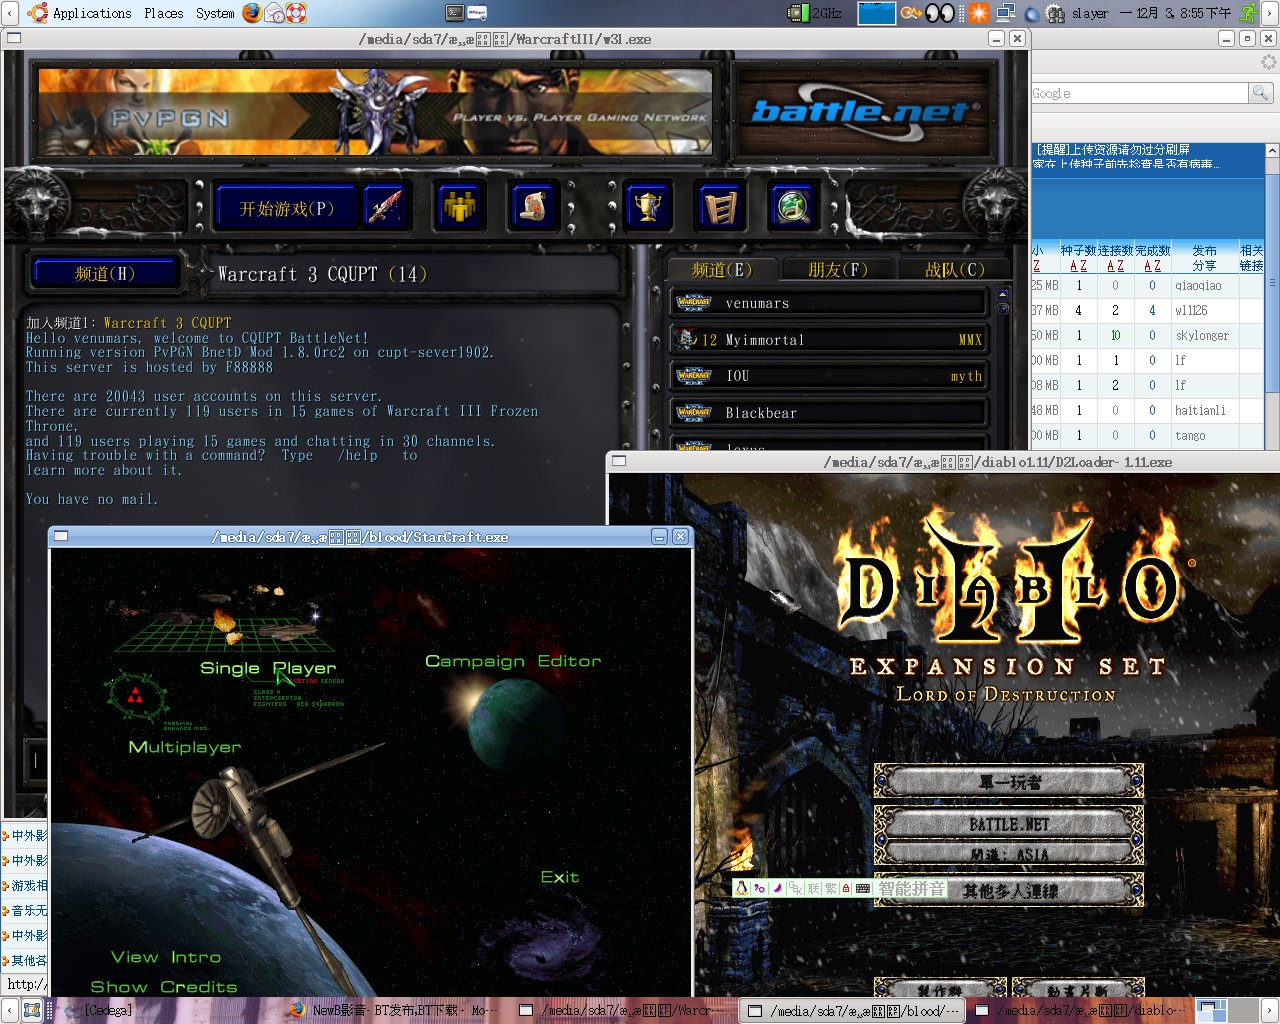The image size is (1280, 1024).
Task: Click the keyboard icon on input method bar
Action: coord(862,888)
